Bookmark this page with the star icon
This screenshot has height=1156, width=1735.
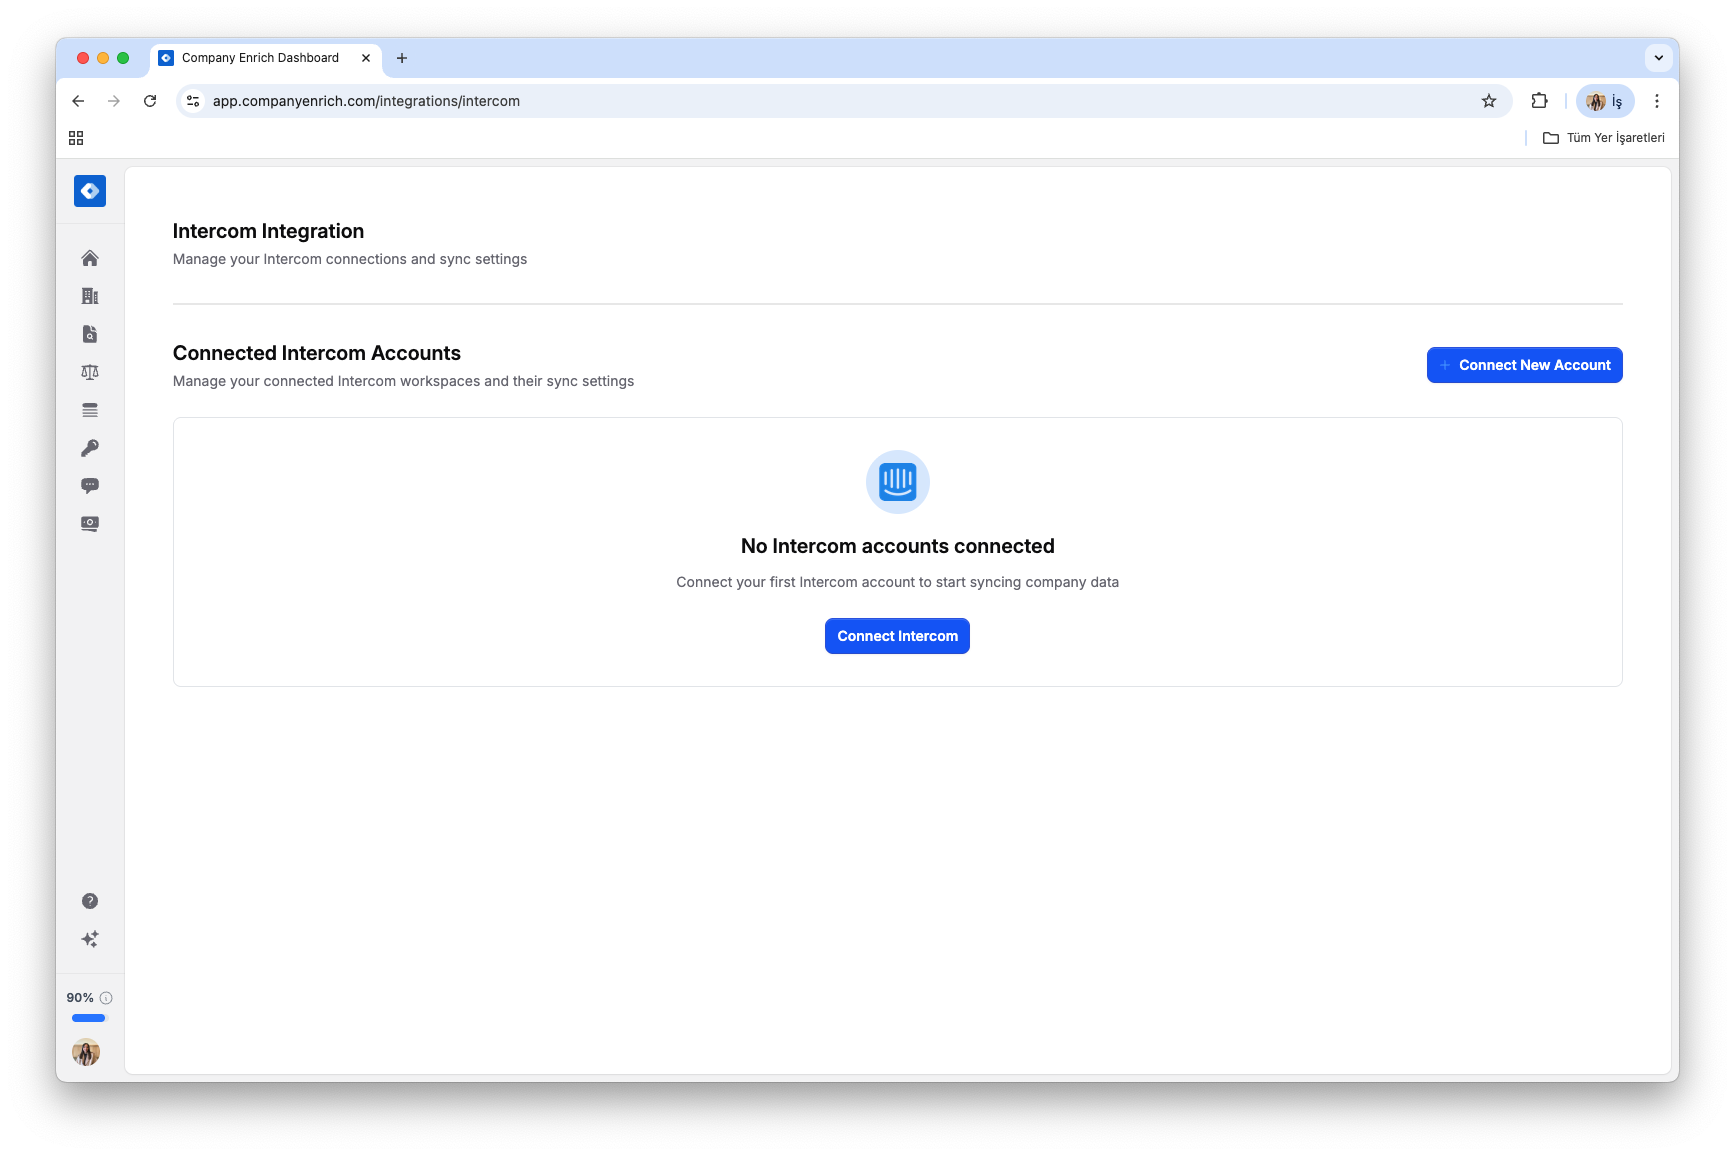pyautogui.click(x=1489, y=101)
